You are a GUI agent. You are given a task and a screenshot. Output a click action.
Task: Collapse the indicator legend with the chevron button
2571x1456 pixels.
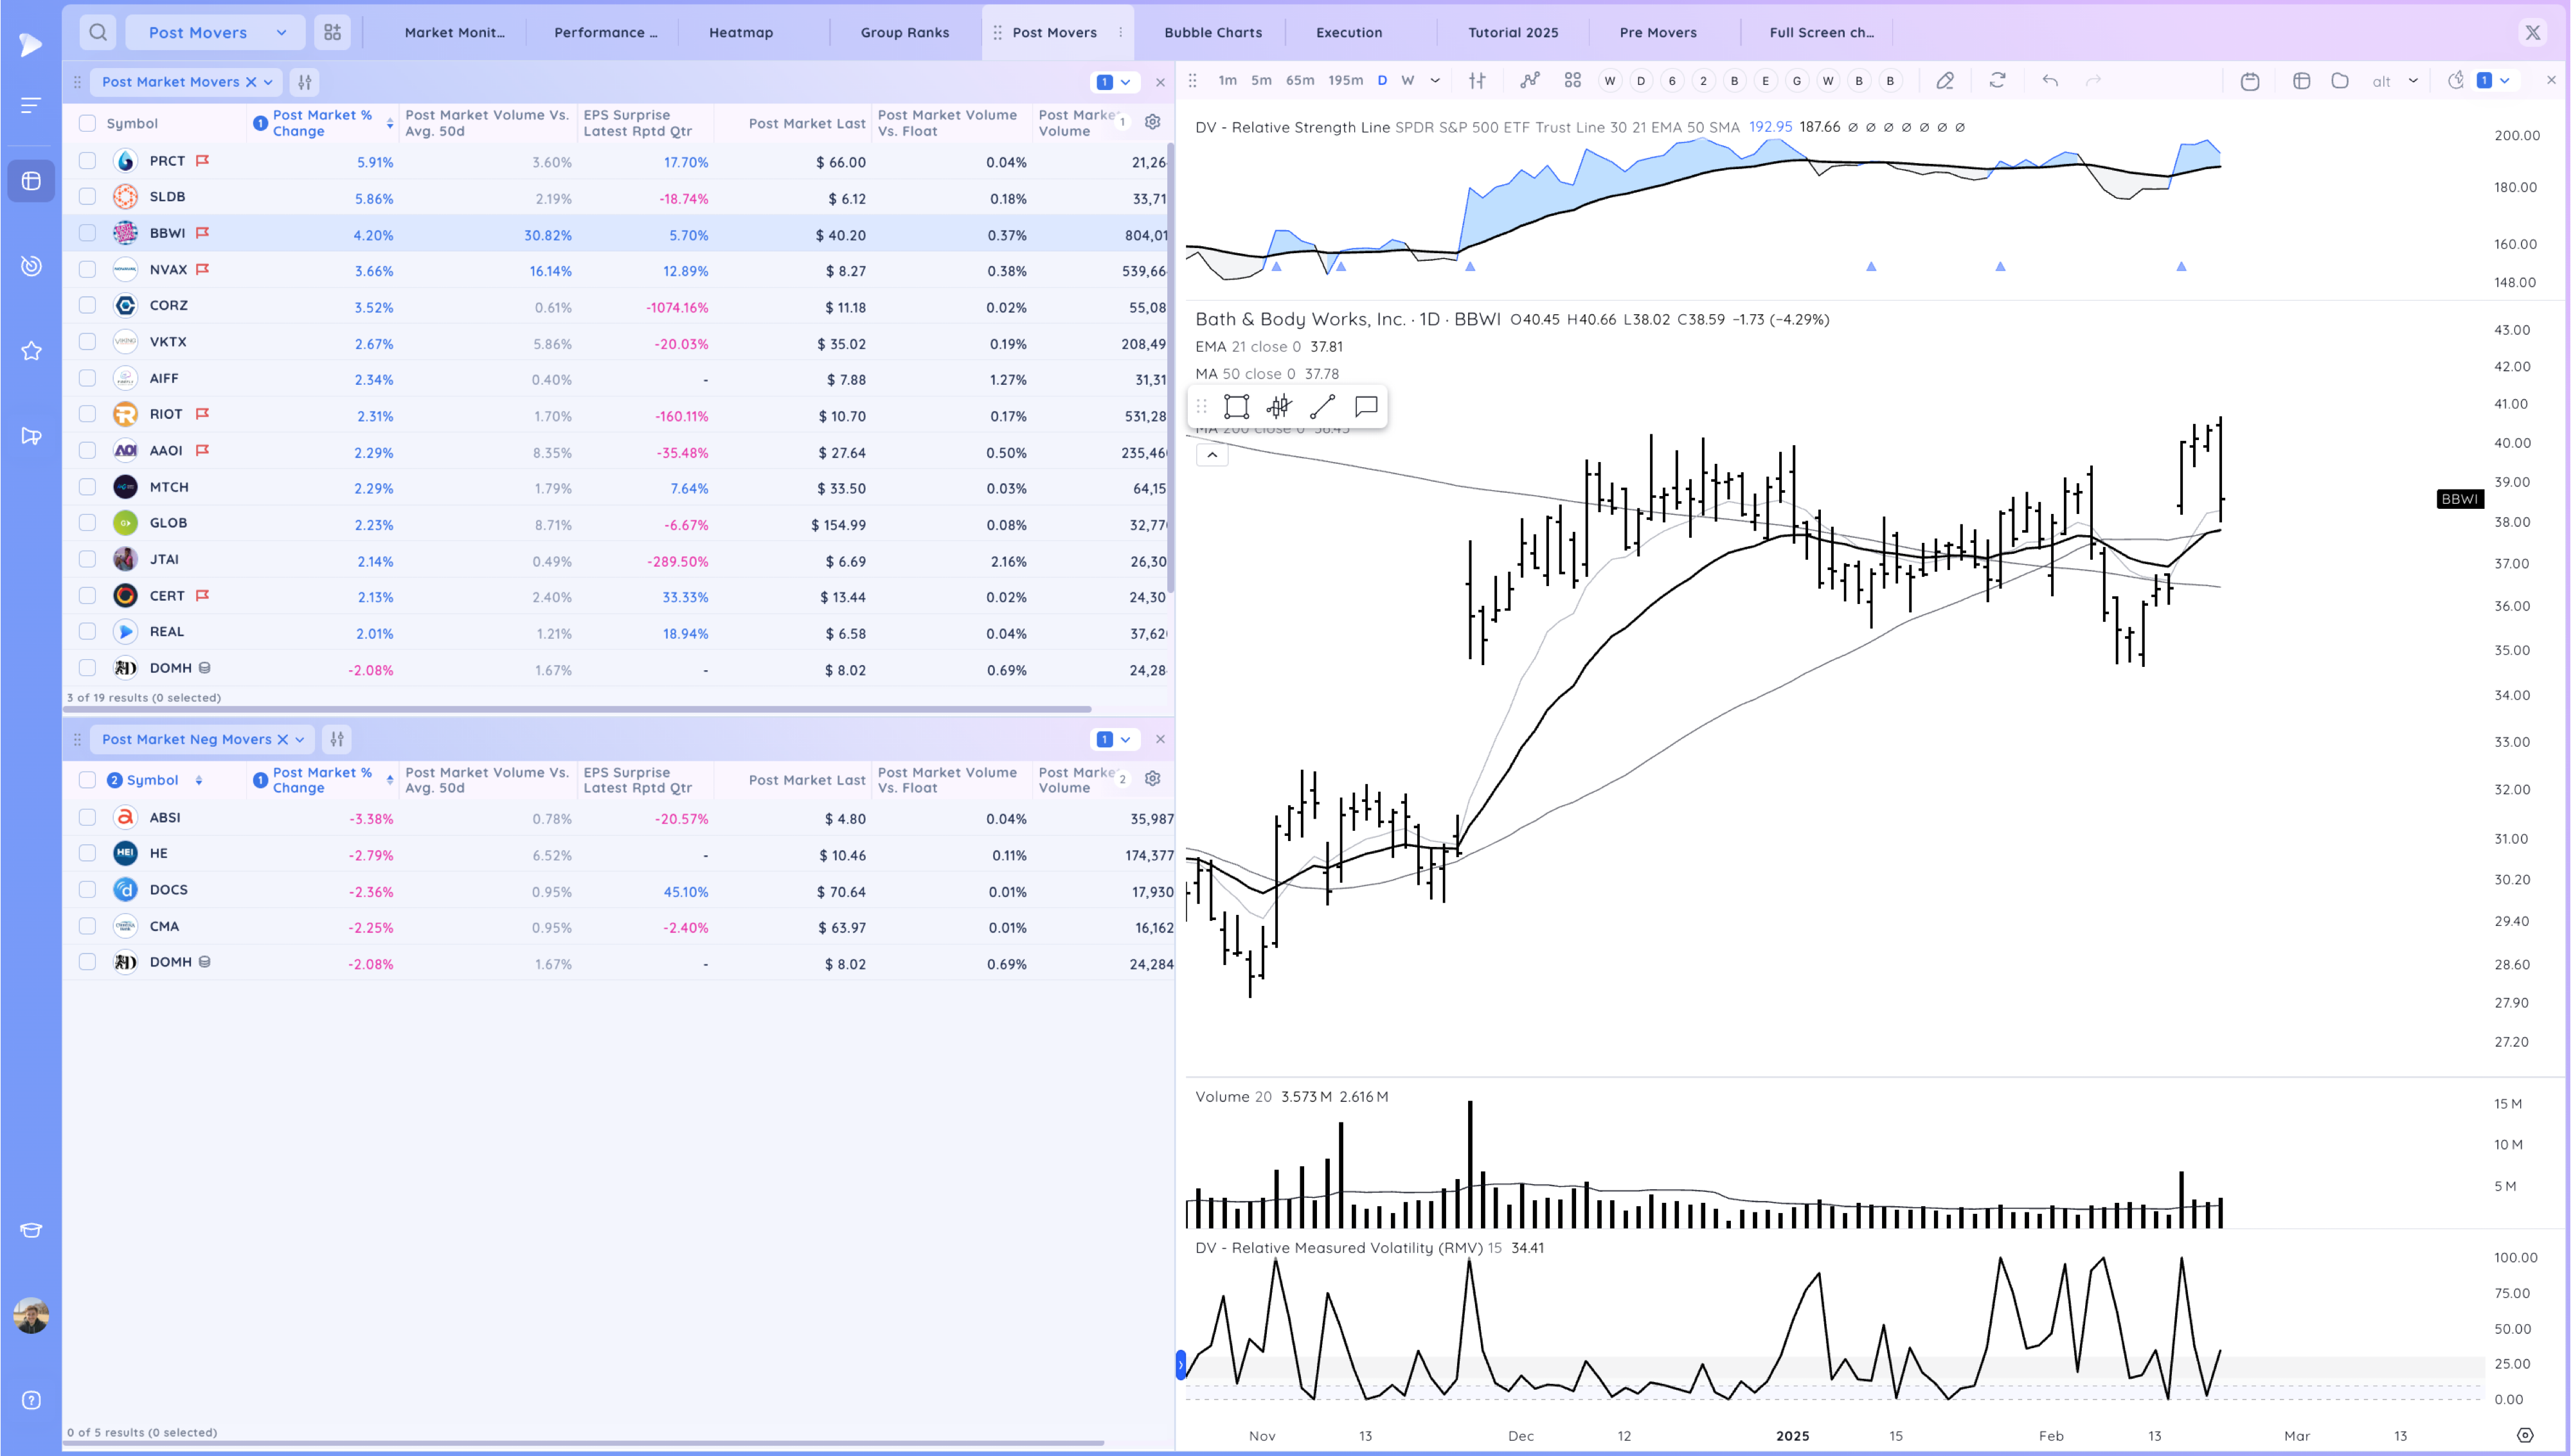click(x=1212, y=455)
